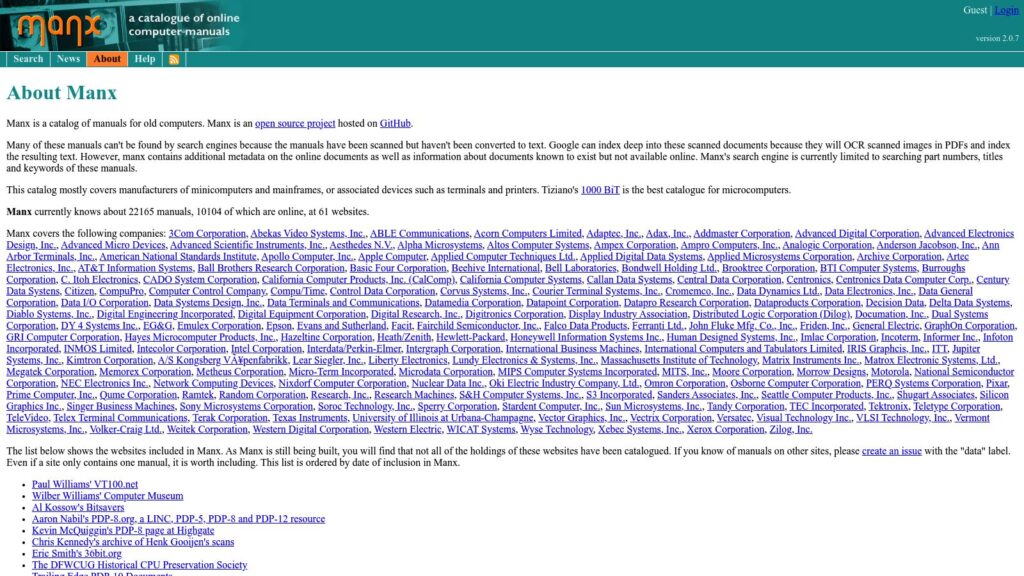Click the Xerox Corporation link
This screenshot has height=576, width=1024.
[x=725, y=430]
